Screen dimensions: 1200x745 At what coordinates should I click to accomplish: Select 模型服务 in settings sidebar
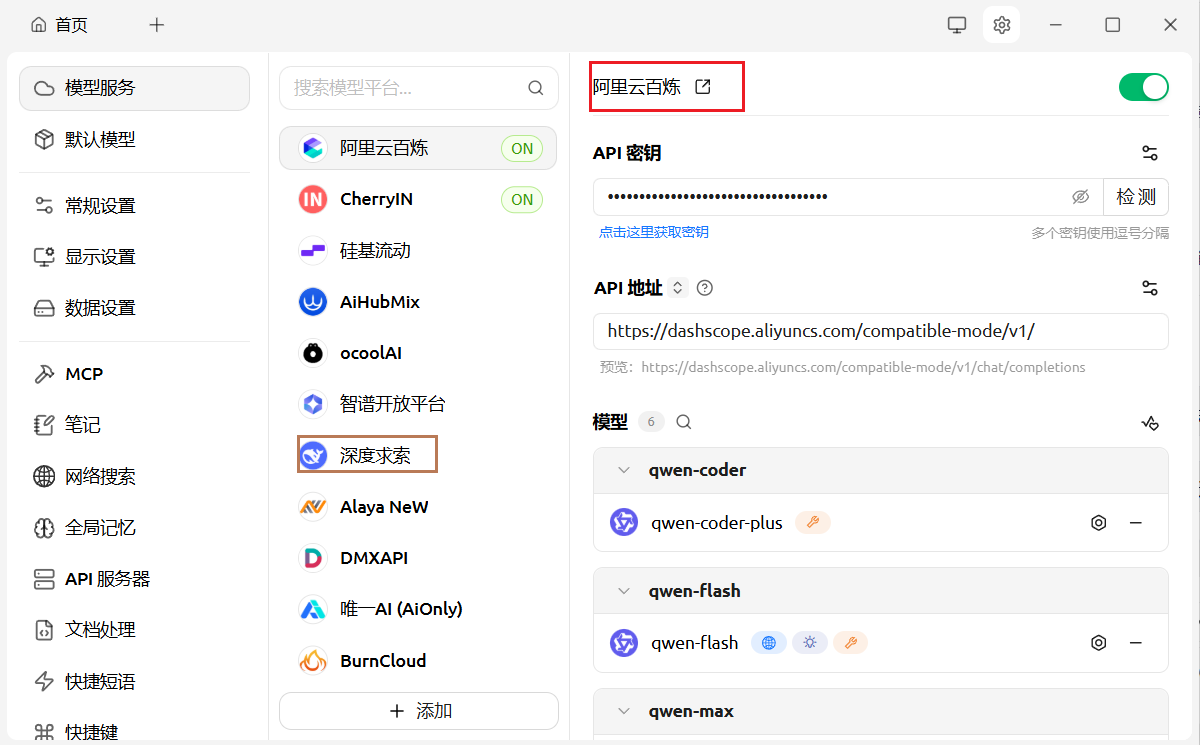point(134,88)
